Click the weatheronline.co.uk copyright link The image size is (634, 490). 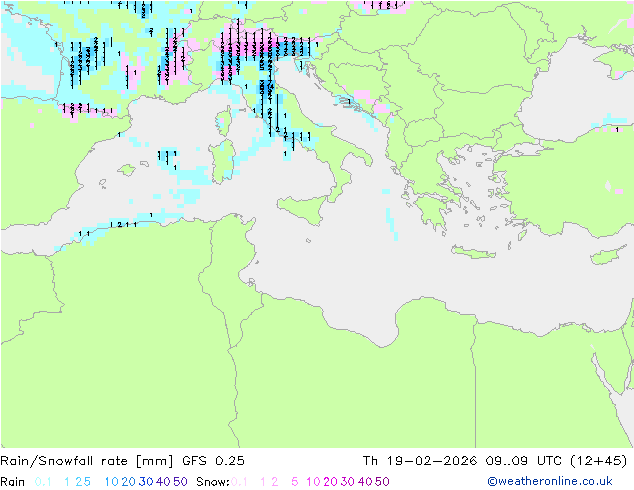(550, 481)
